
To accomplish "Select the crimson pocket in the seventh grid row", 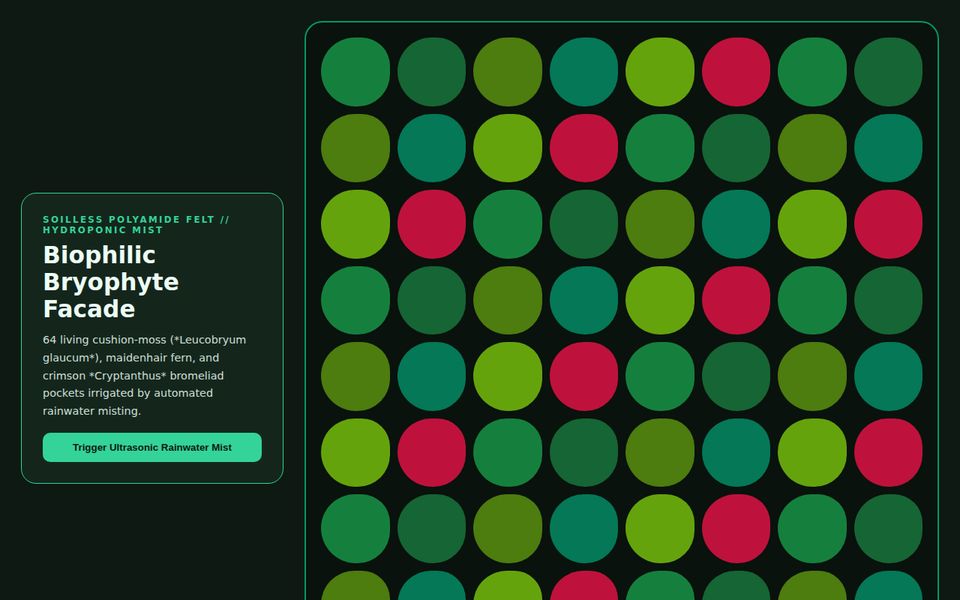I will coord(736,528).
